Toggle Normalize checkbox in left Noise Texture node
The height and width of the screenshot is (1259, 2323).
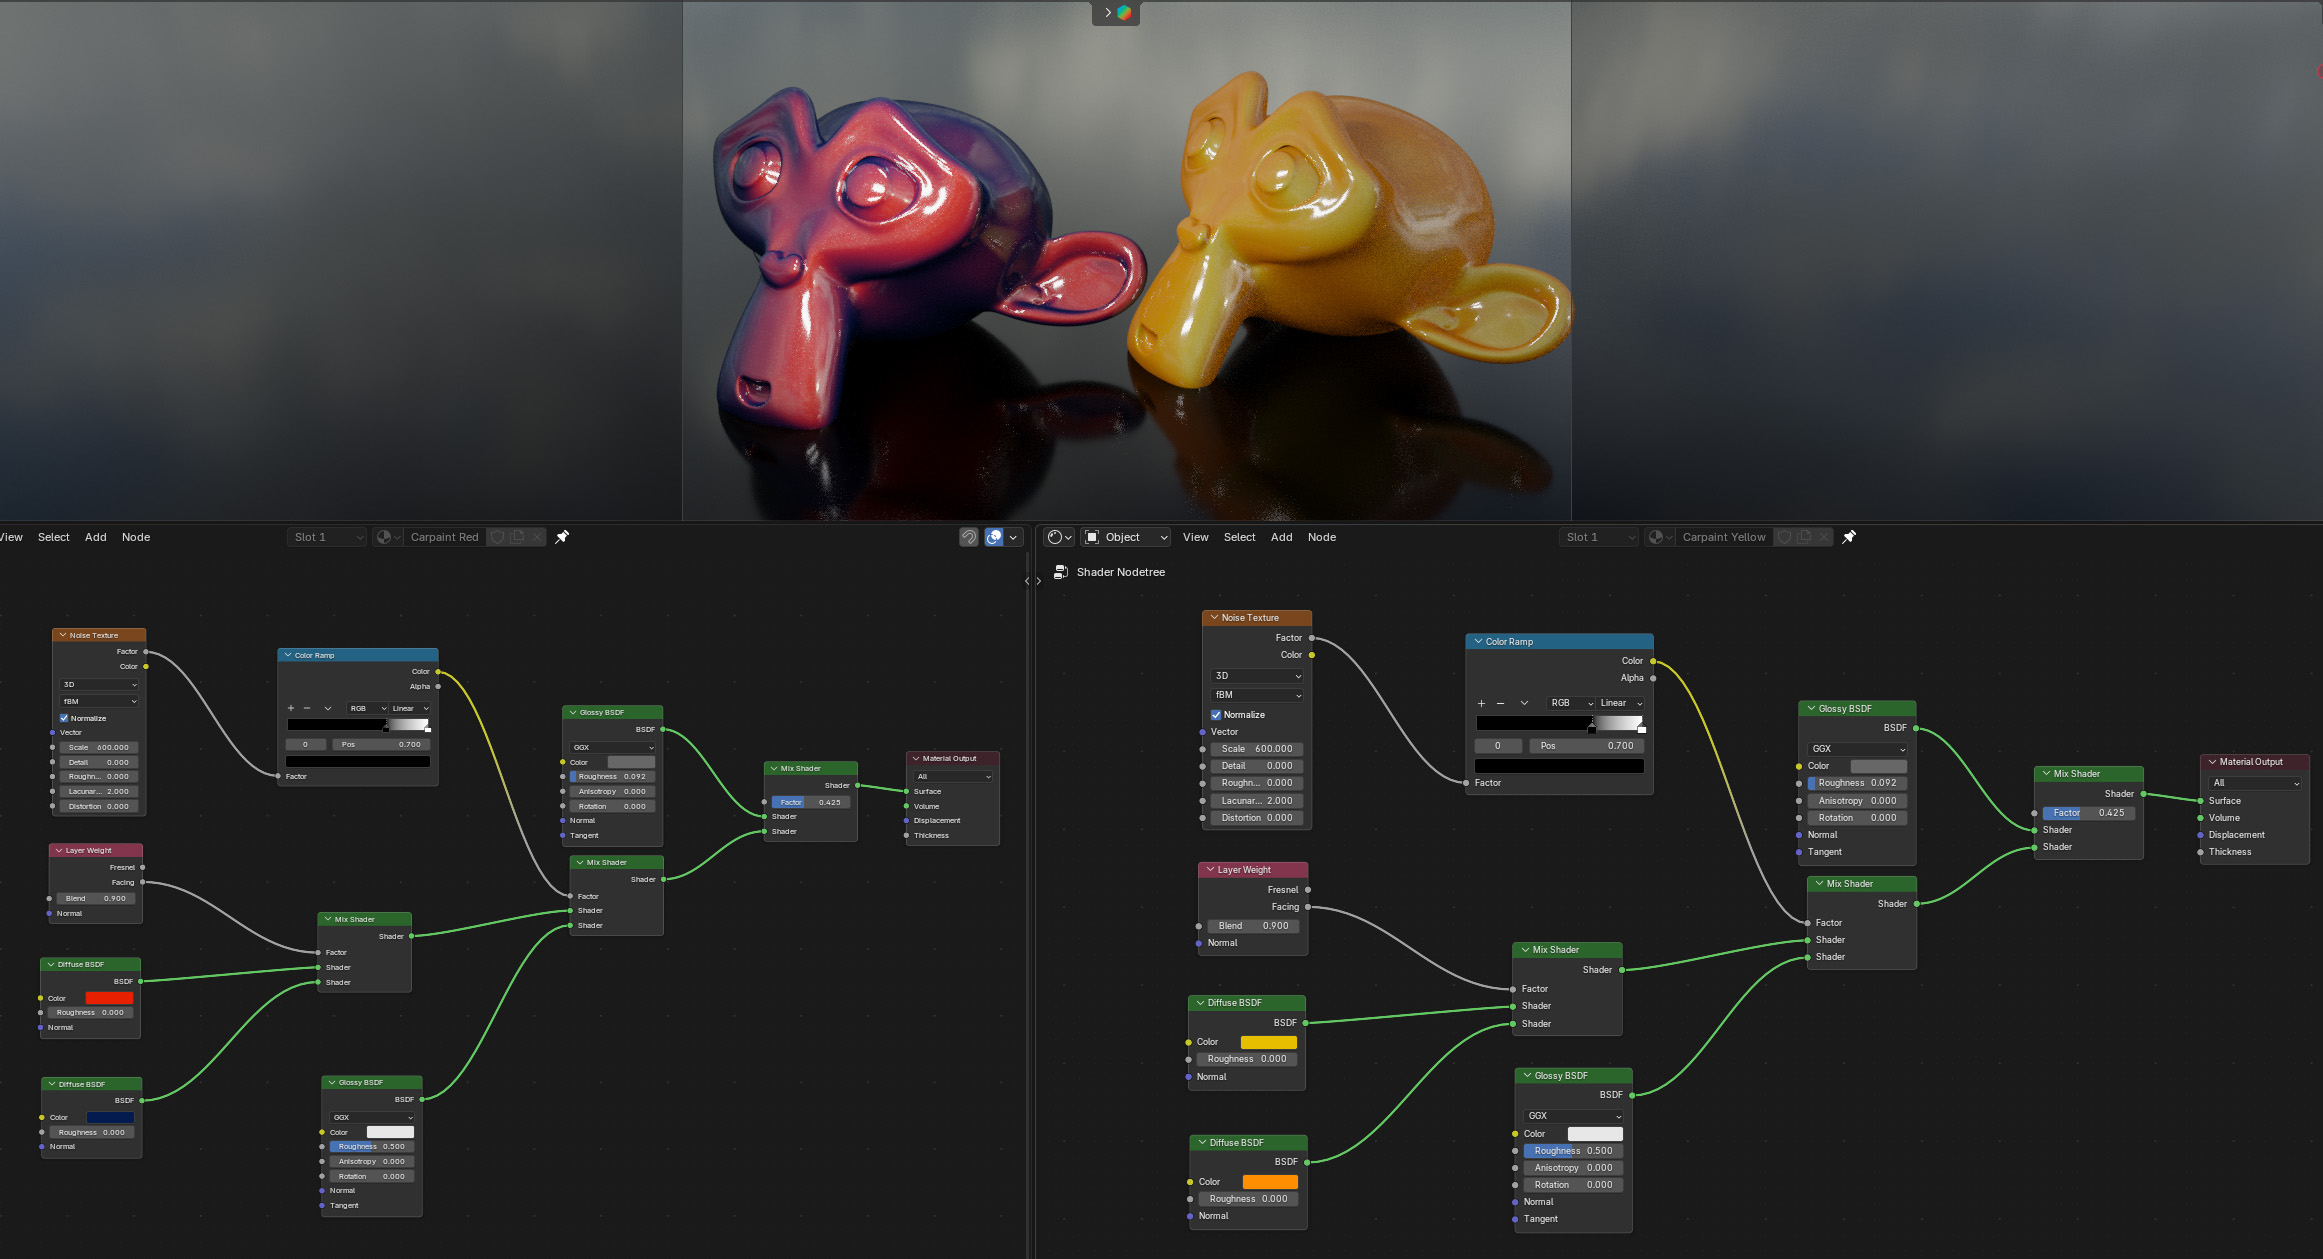pyautogui.click(x=64, y=718)
